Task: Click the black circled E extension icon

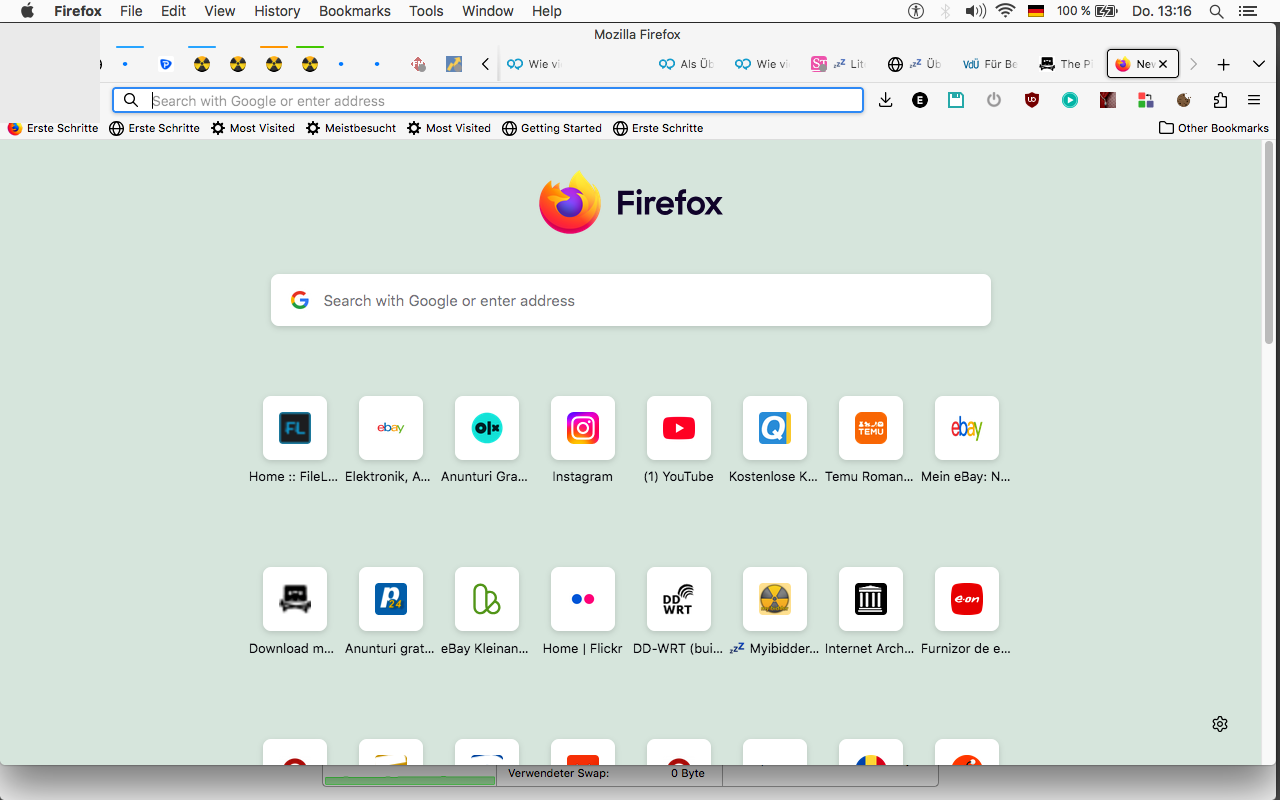Action: tap(920, 100)
